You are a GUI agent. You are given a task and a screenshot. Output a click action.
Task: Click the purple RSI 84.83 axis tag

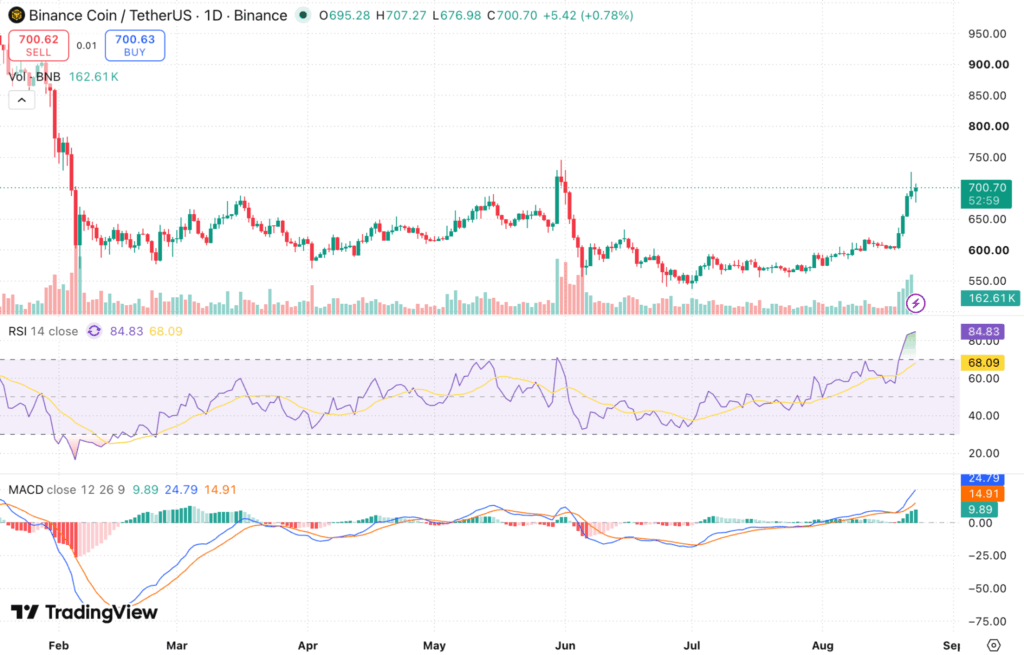coord(984,331)
